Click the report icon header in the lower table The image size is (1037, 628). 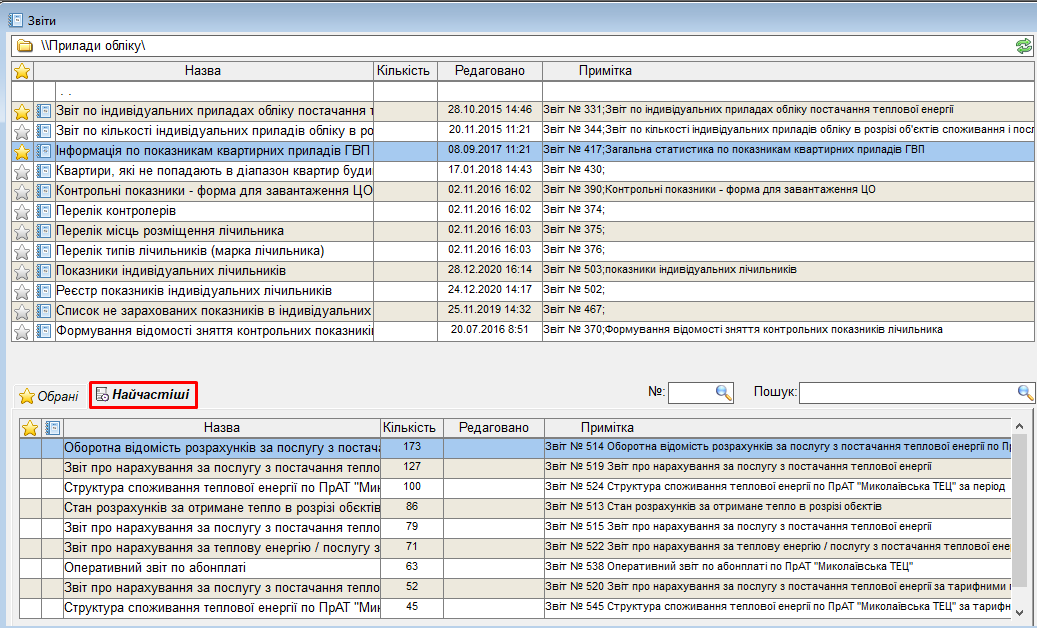(53, 428)
